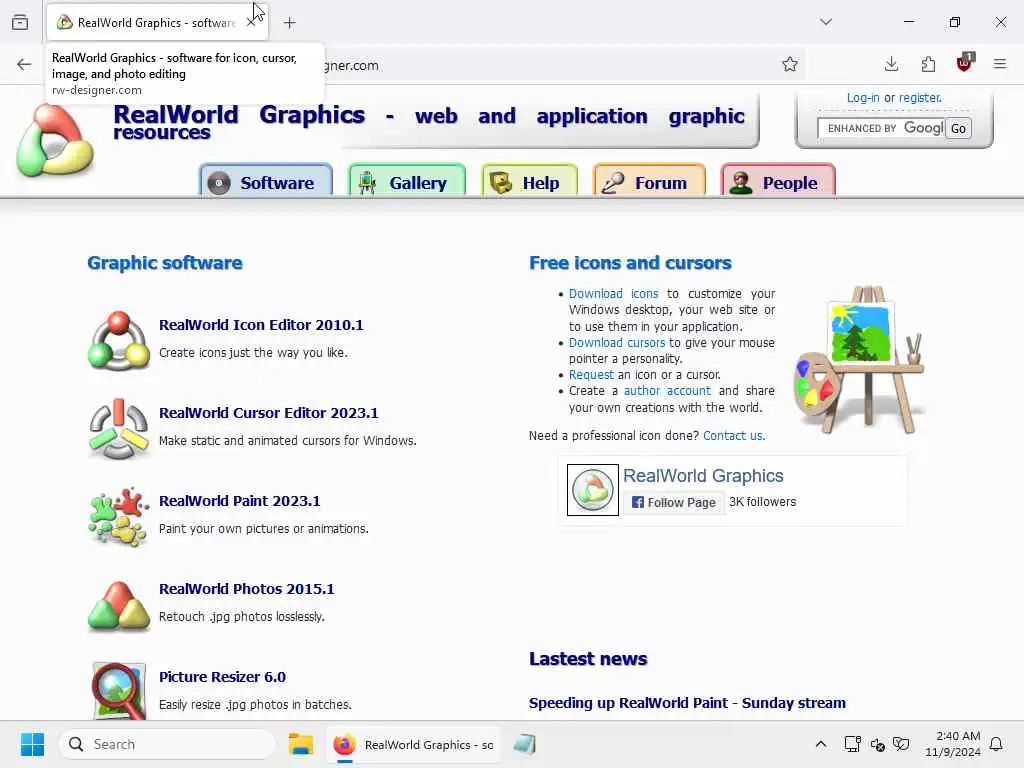
Task: Open the notification bell in taskbar
Action: pyautogui.click(x=997, y=744)
